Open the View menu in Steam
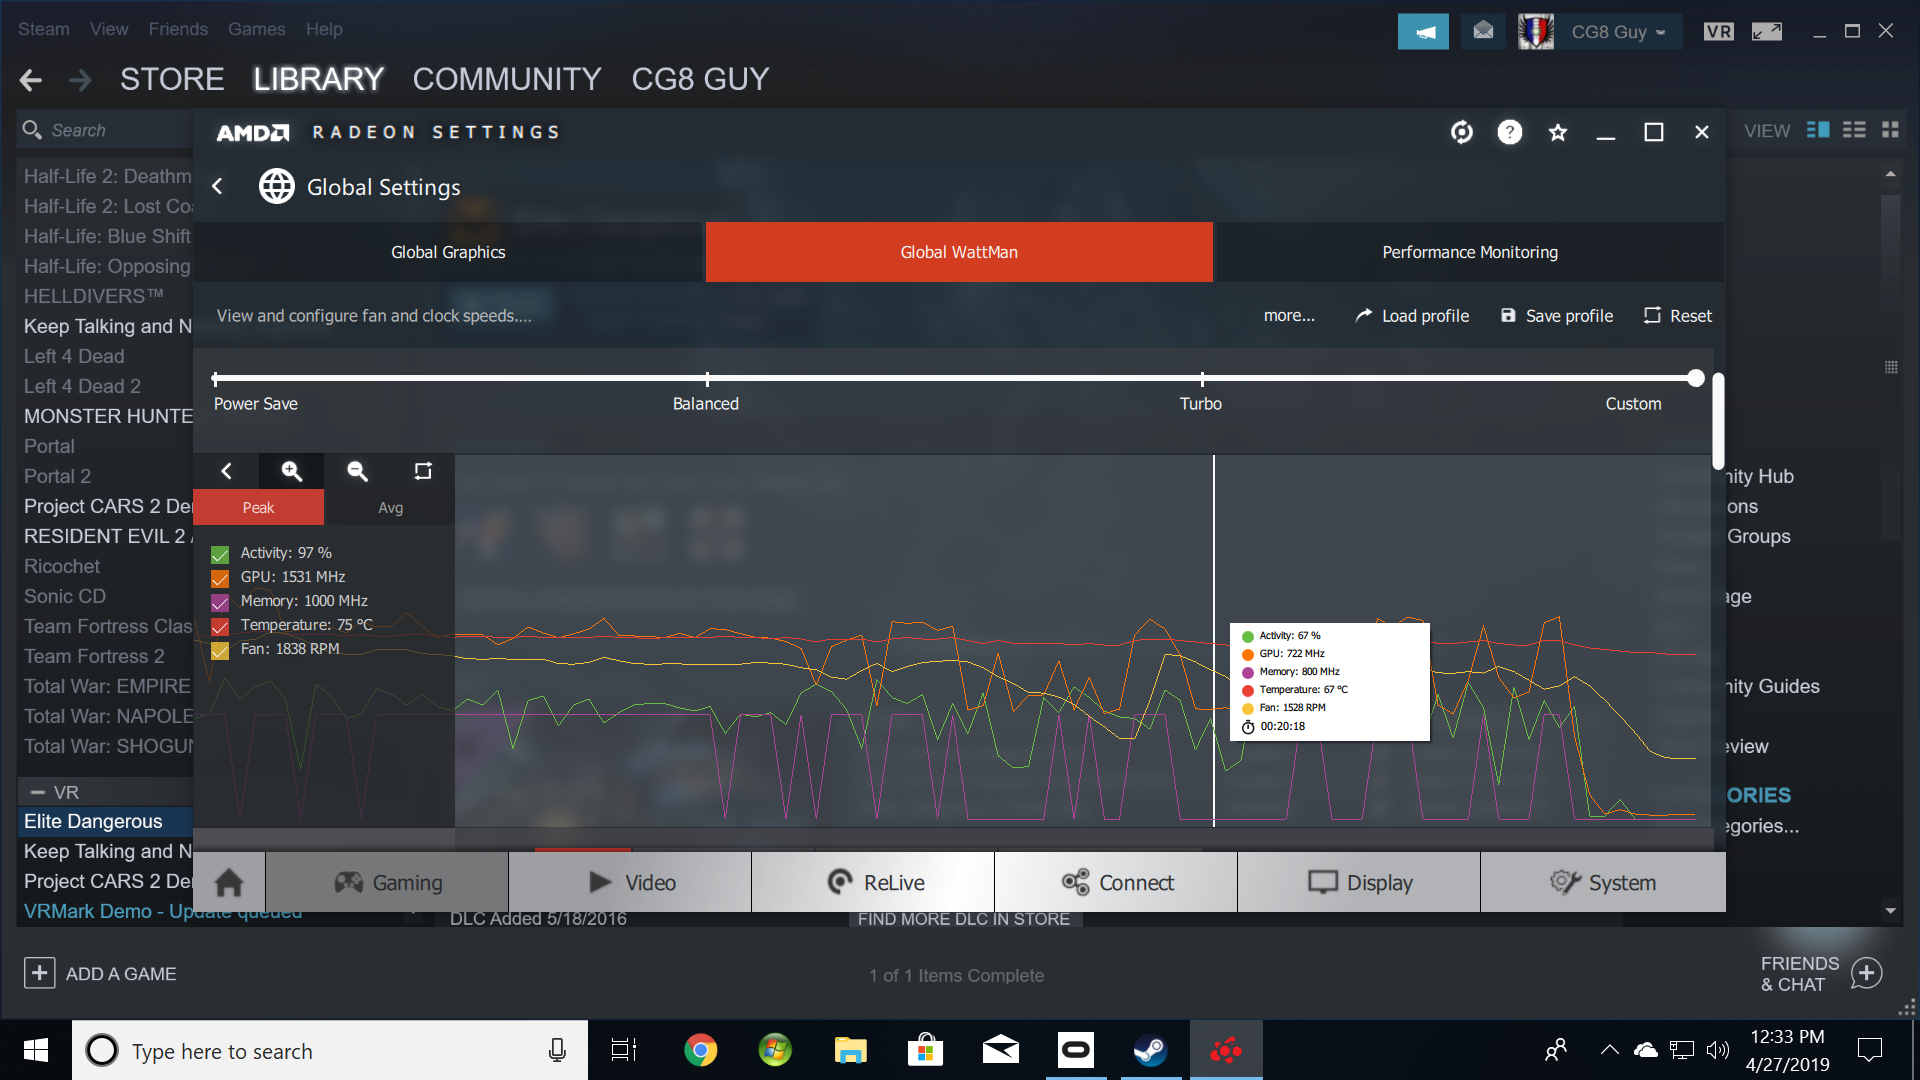Screen dimensions: 1920x1080 click(x=109, y=29)
